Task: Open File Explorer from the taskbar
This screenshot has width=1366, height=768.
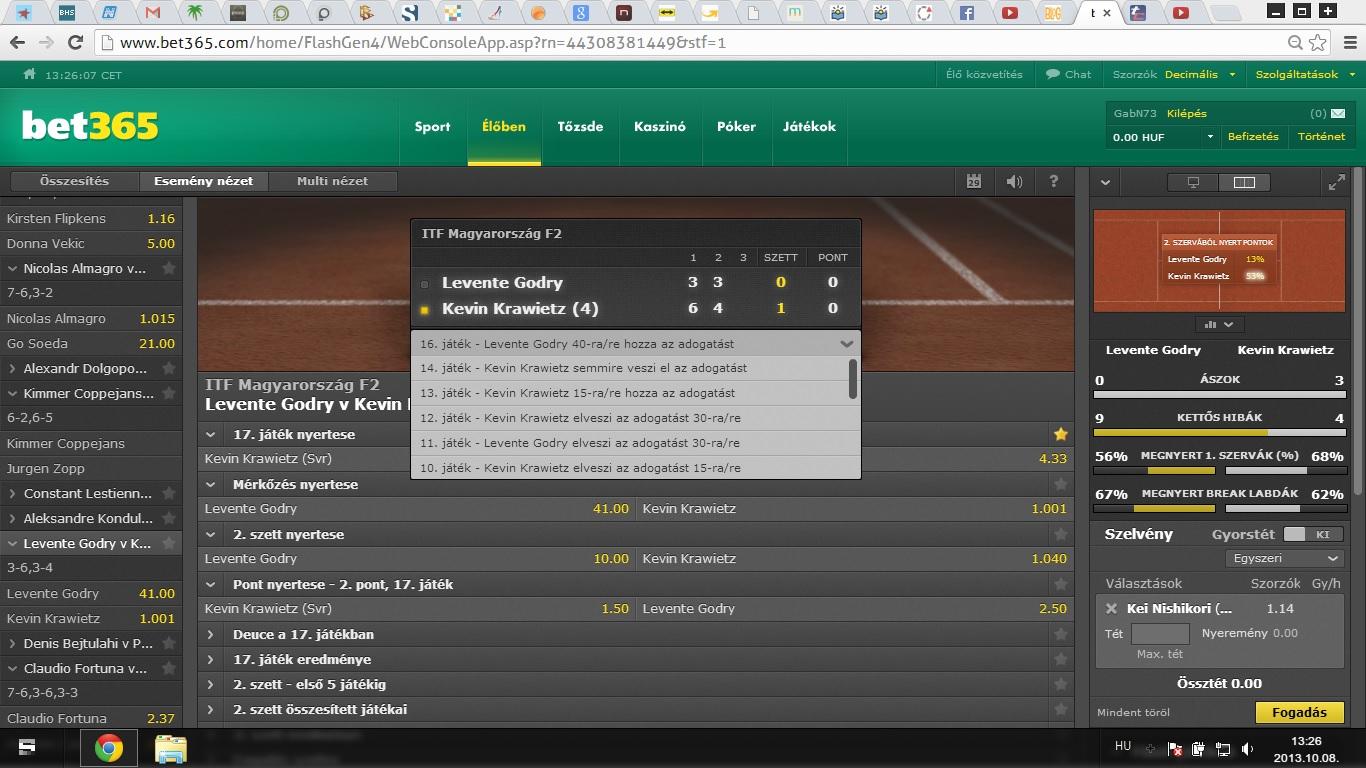Action: point(171,748)
